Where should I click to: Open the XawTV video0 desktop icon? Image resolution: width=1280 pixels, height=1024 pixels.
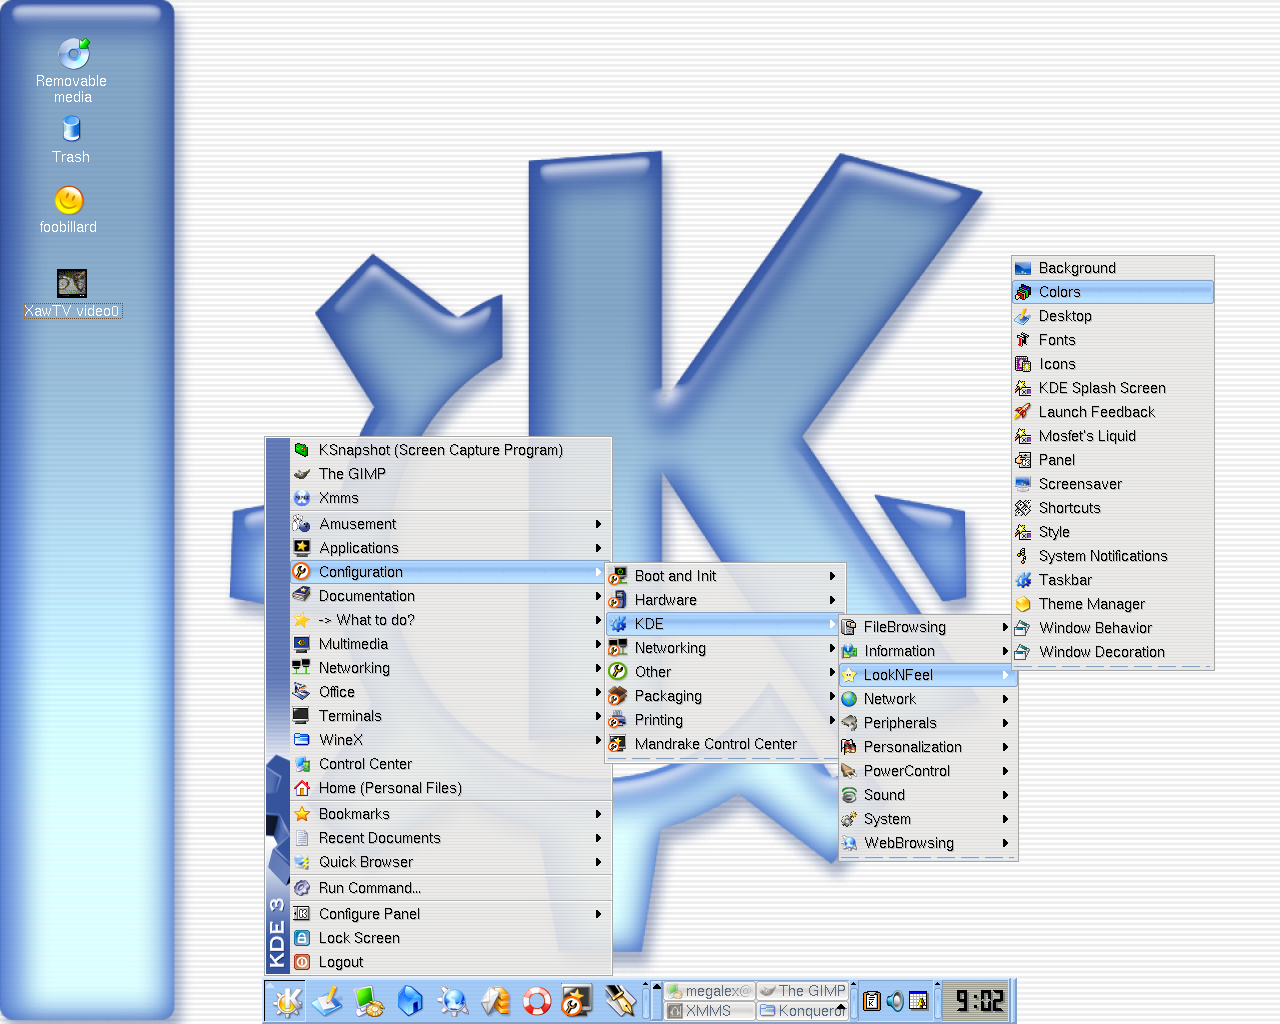(x=72, y=293)
